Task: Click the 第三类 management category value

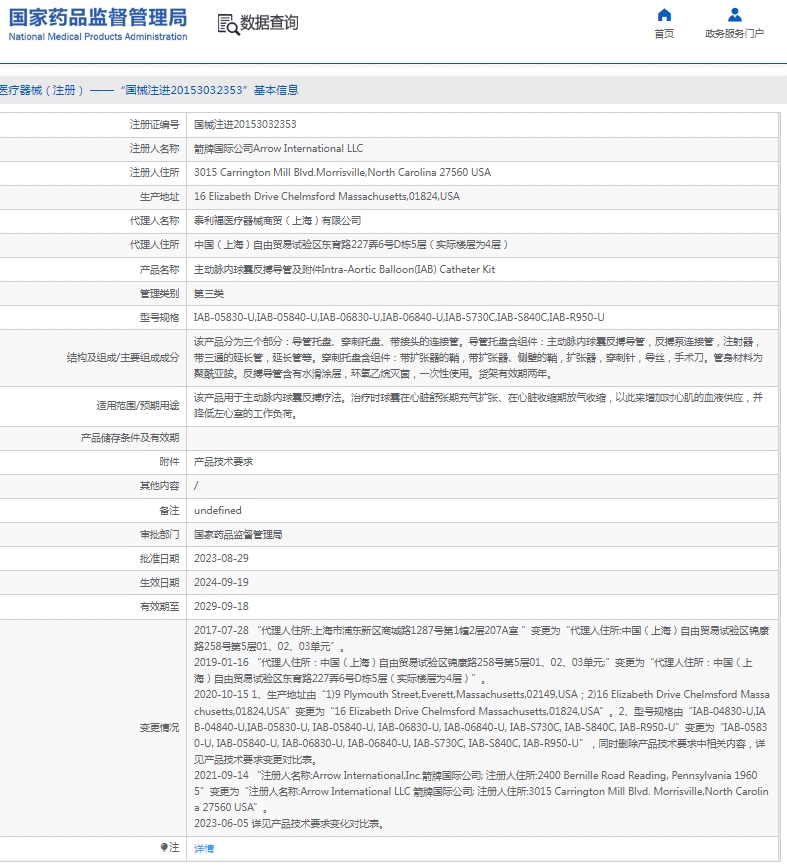Action: [x=209, y=293]
